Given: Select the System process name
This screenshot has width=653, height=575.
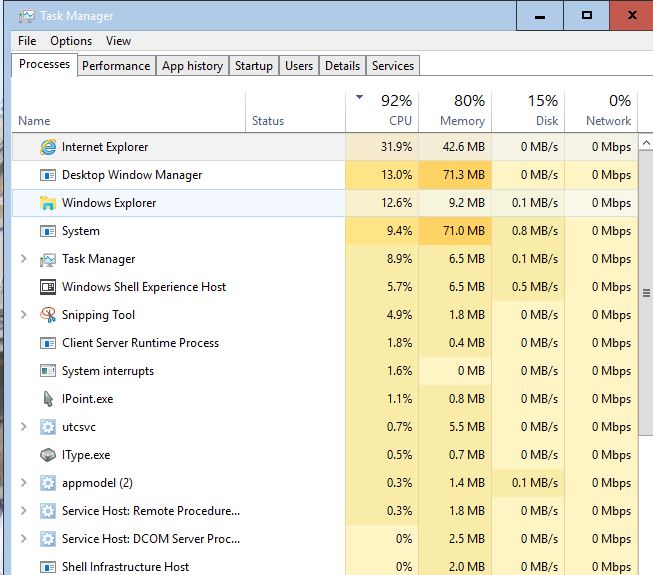Looking at the screenshot, I should pyautogui.click(x=81, y=231).
